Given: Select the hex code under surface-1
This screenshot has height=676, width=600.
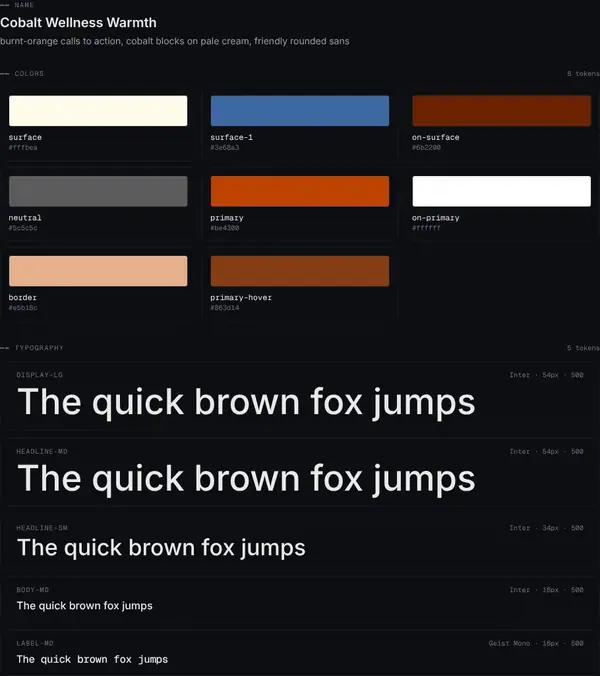Looking at the screenshot, I should coord(225,147).
